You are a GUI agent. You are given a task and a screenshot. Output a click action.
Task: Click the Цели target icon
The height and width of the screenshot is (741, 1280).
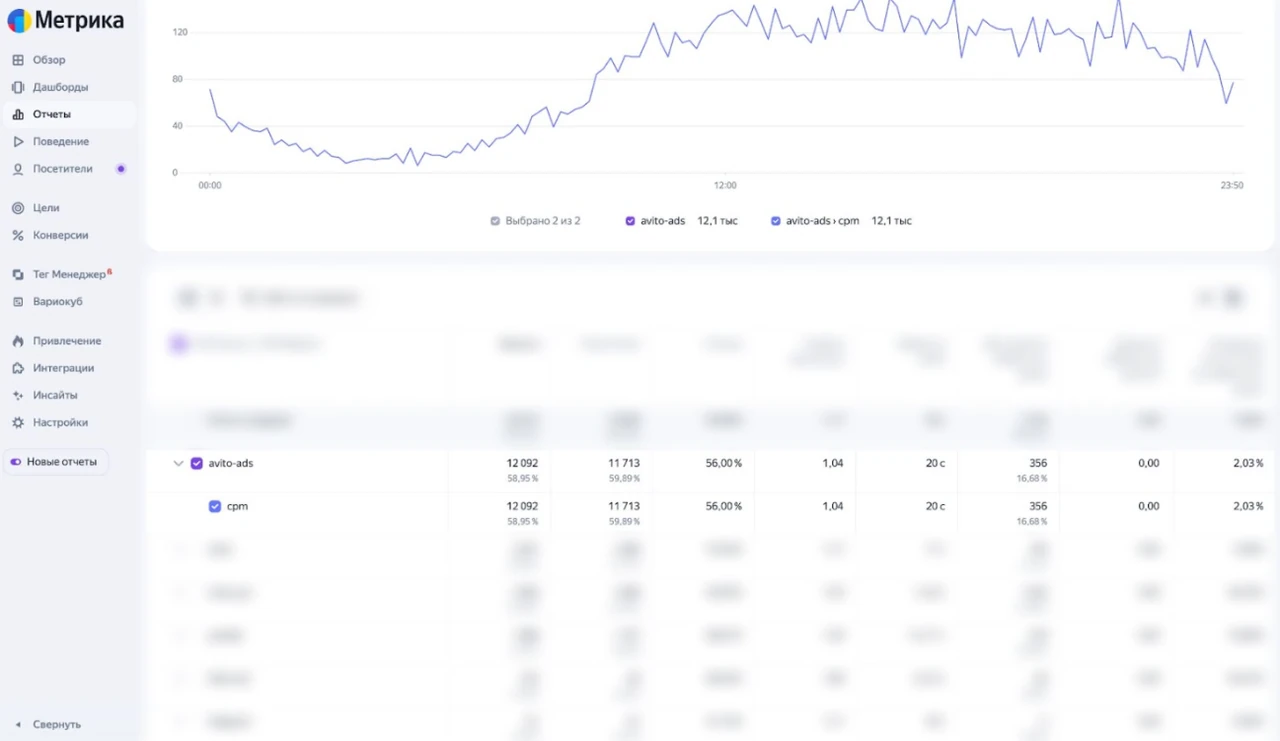tap(18, 208)
